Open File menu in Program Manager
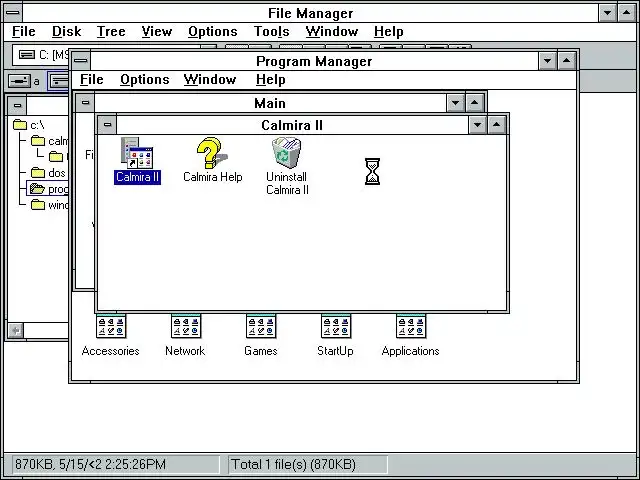Screen dimensions: 640x480 91,79
